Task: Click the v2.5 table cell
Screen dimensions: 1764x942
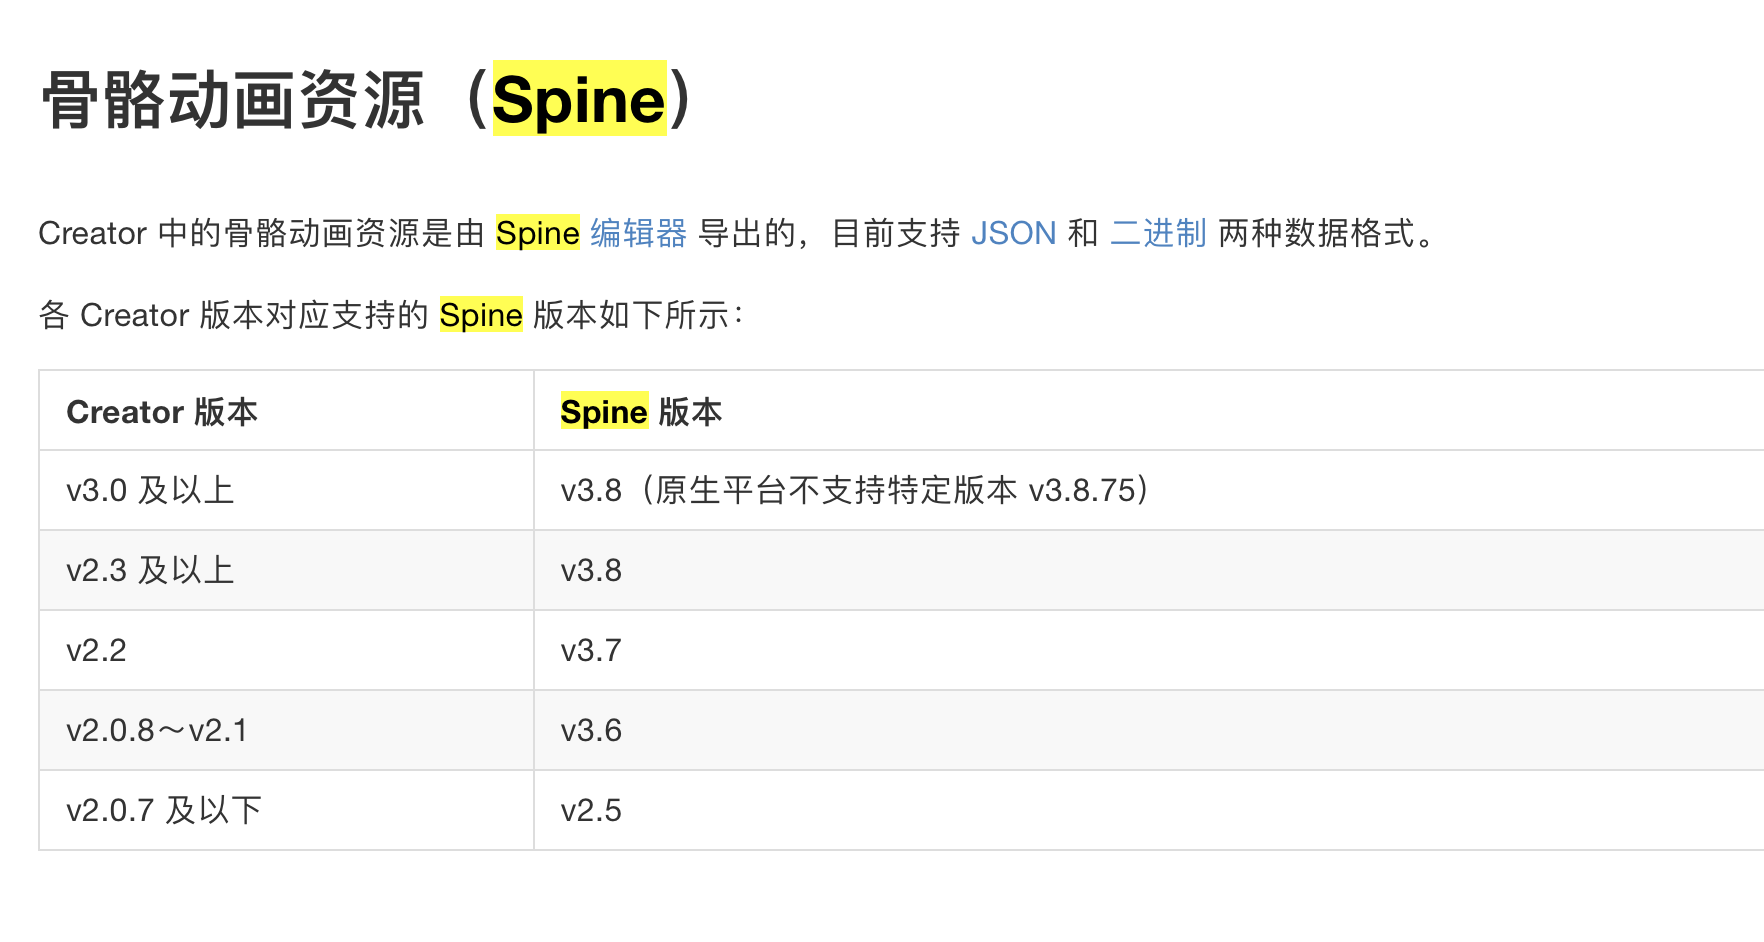Action: coord(591,810)
